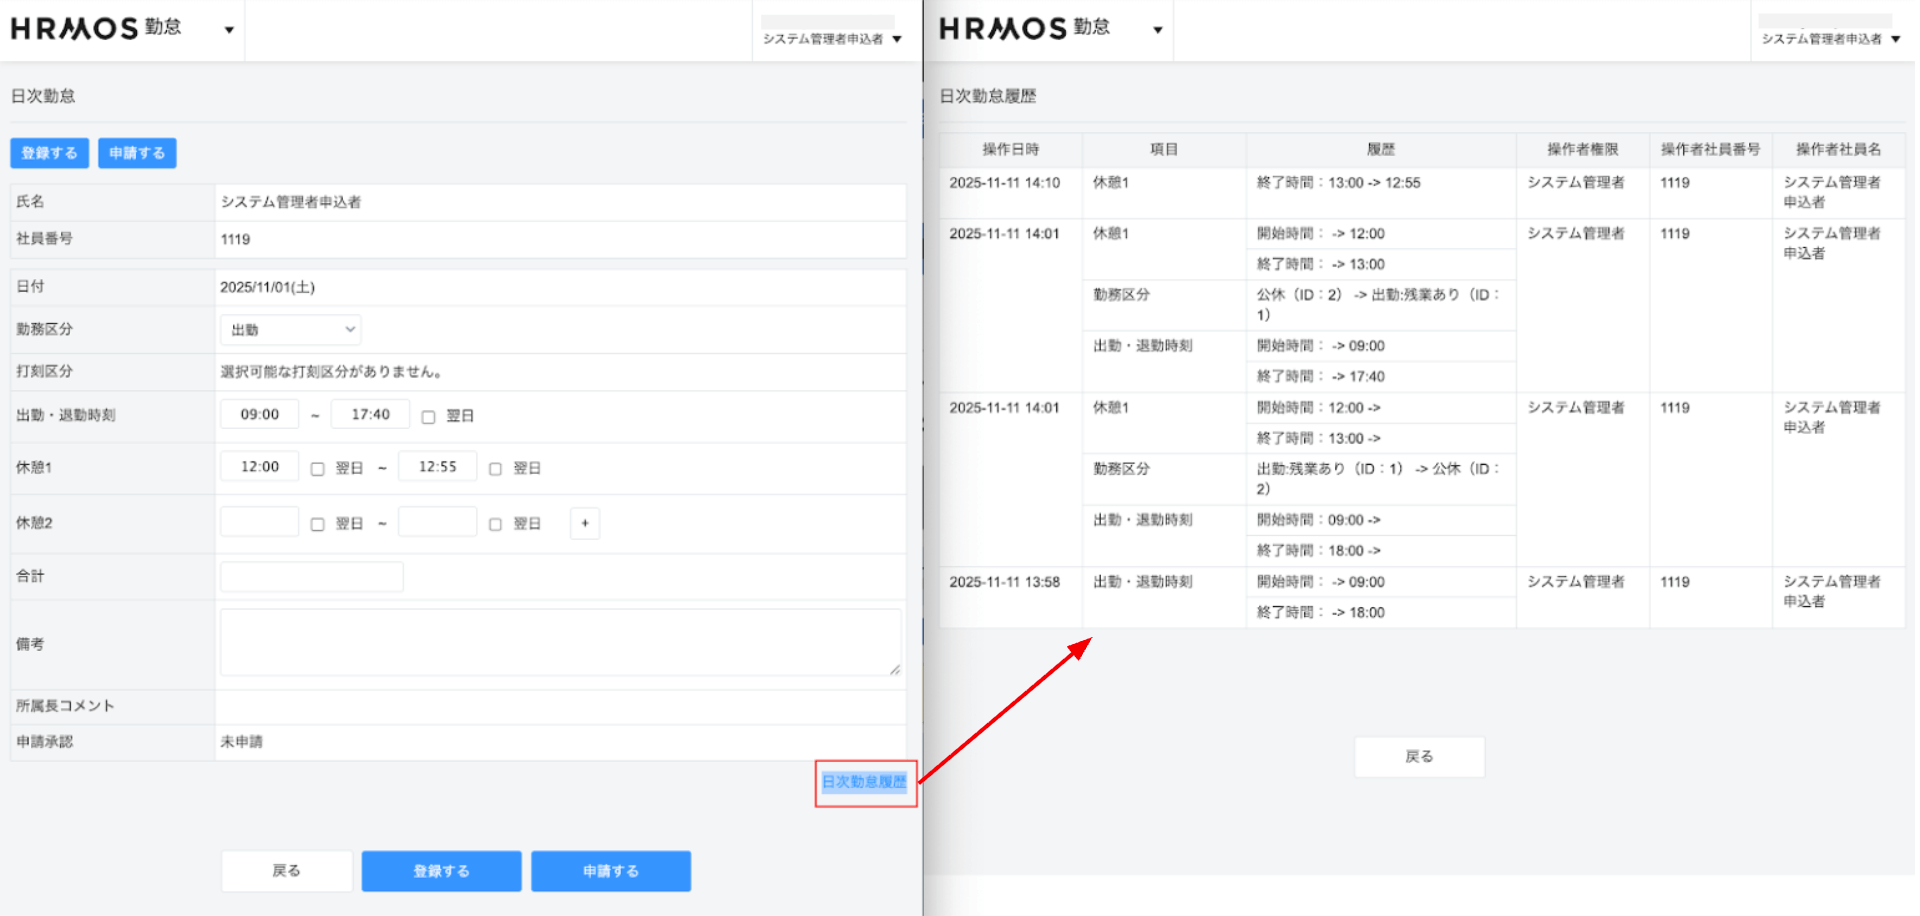
Task: Open the 勤務区分 dropdown showing 出勤
Action: tap(291, 330)
